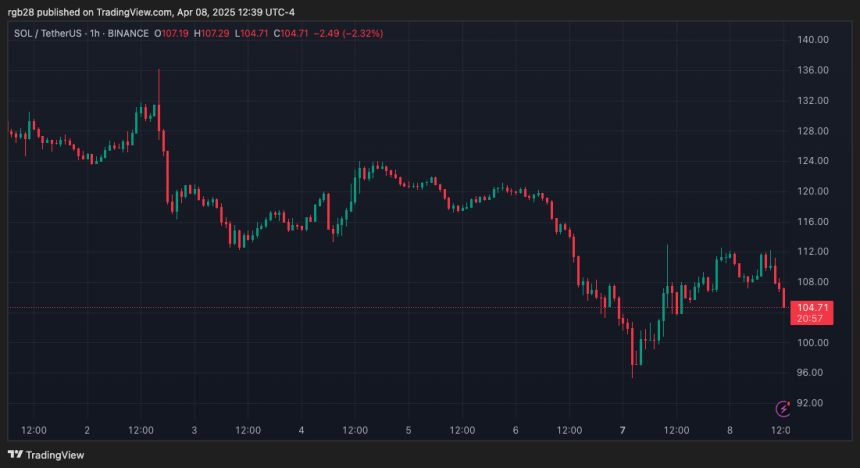Click the high value H107.29 in legend
860x468 pixels.
tap(217, 33)
